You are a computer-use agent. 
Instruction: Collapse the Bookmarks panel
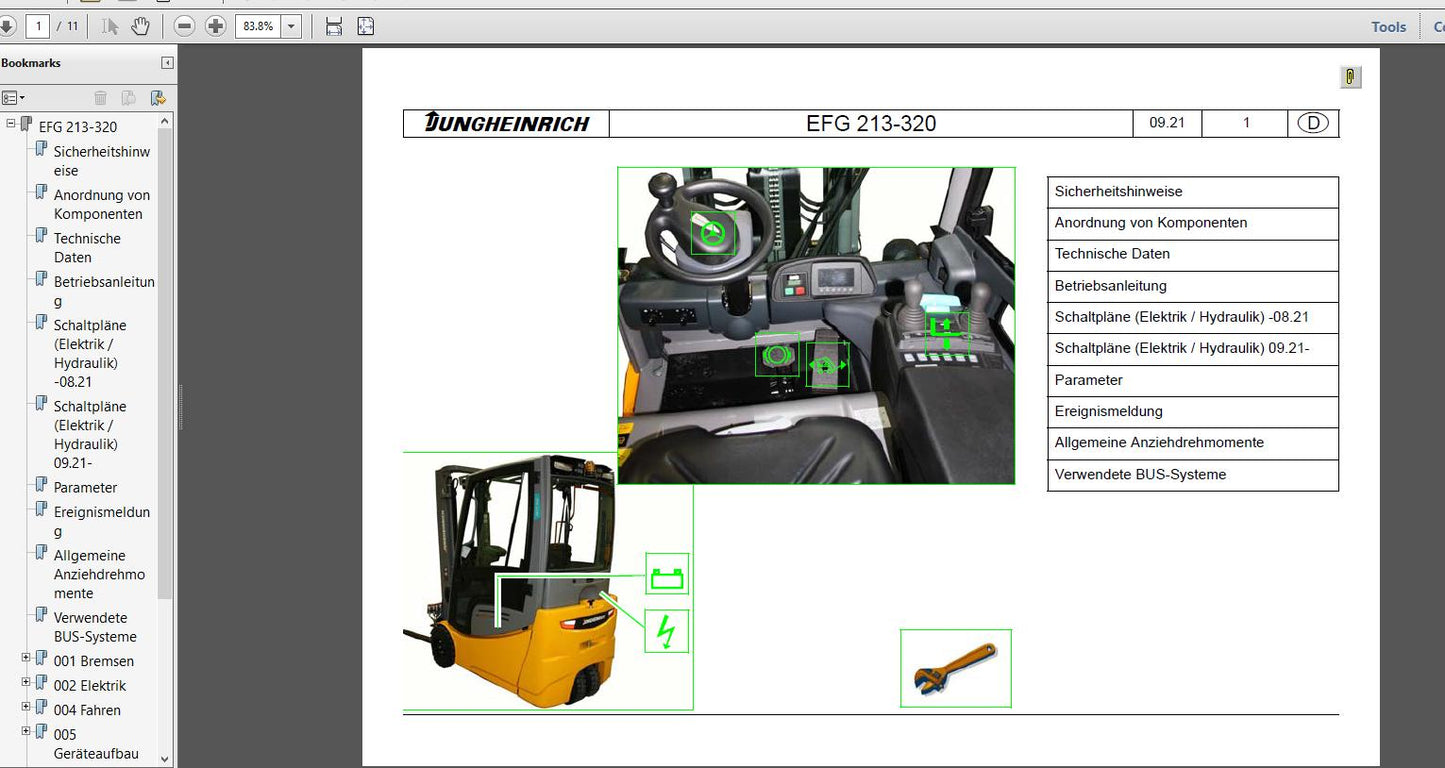point(167,63)
